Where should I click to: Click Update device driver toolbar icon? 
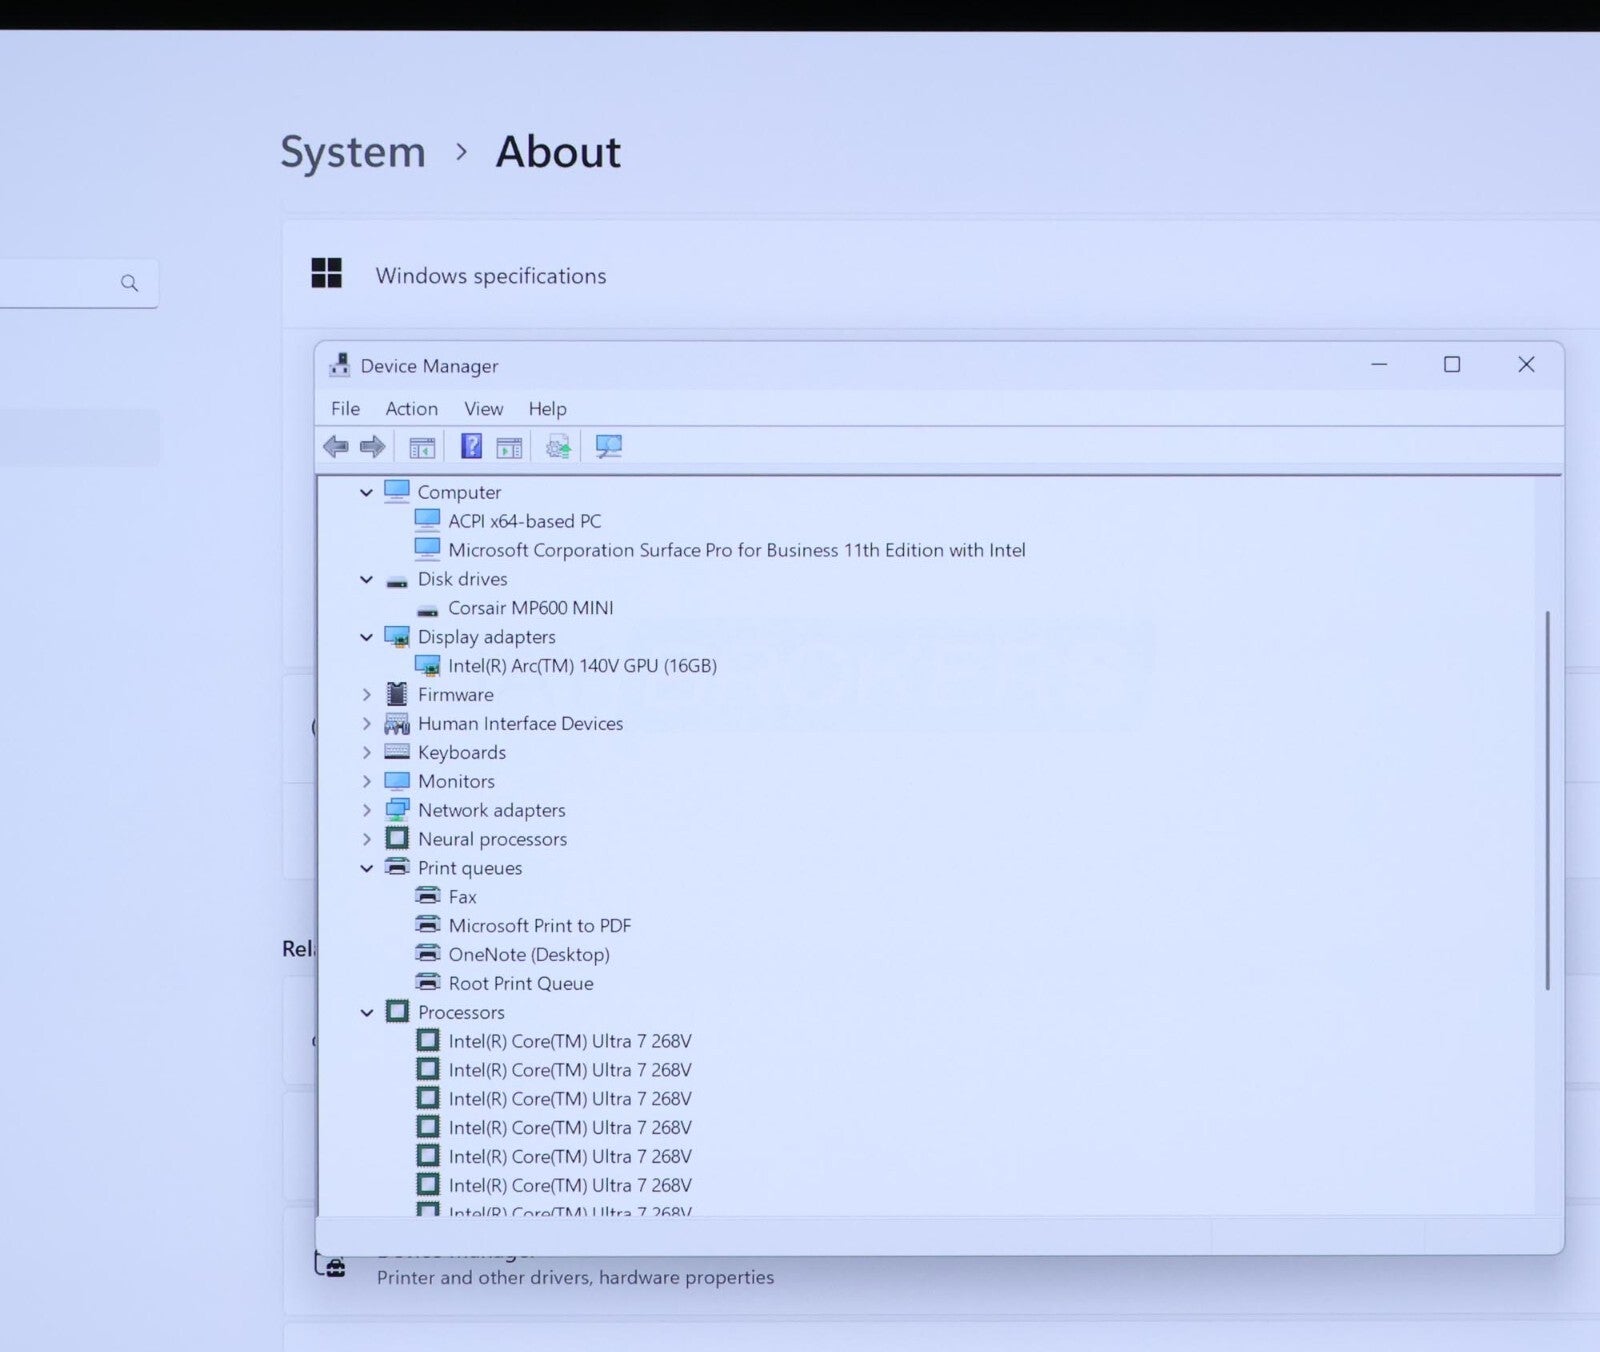558,447
